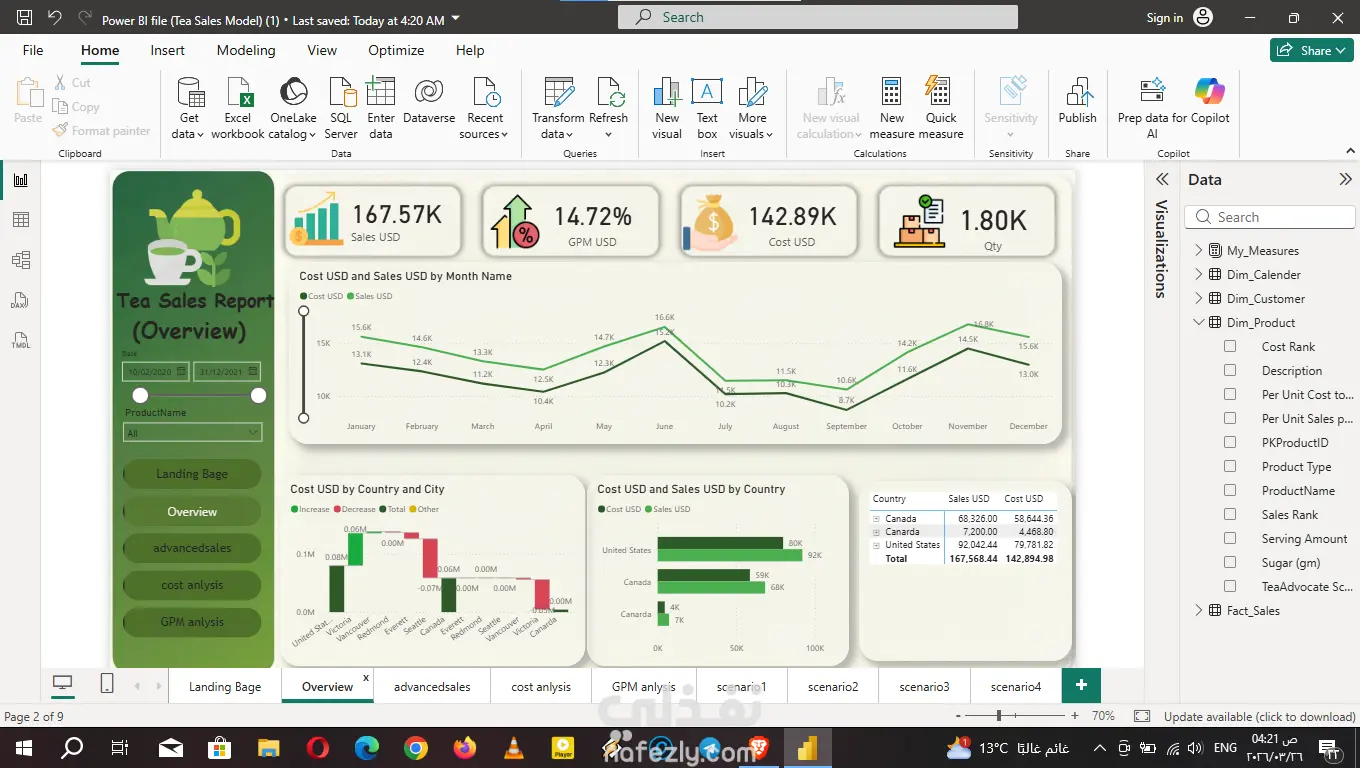Open the Get data tool
This screenshot has height=768, width=1360.
189,108
